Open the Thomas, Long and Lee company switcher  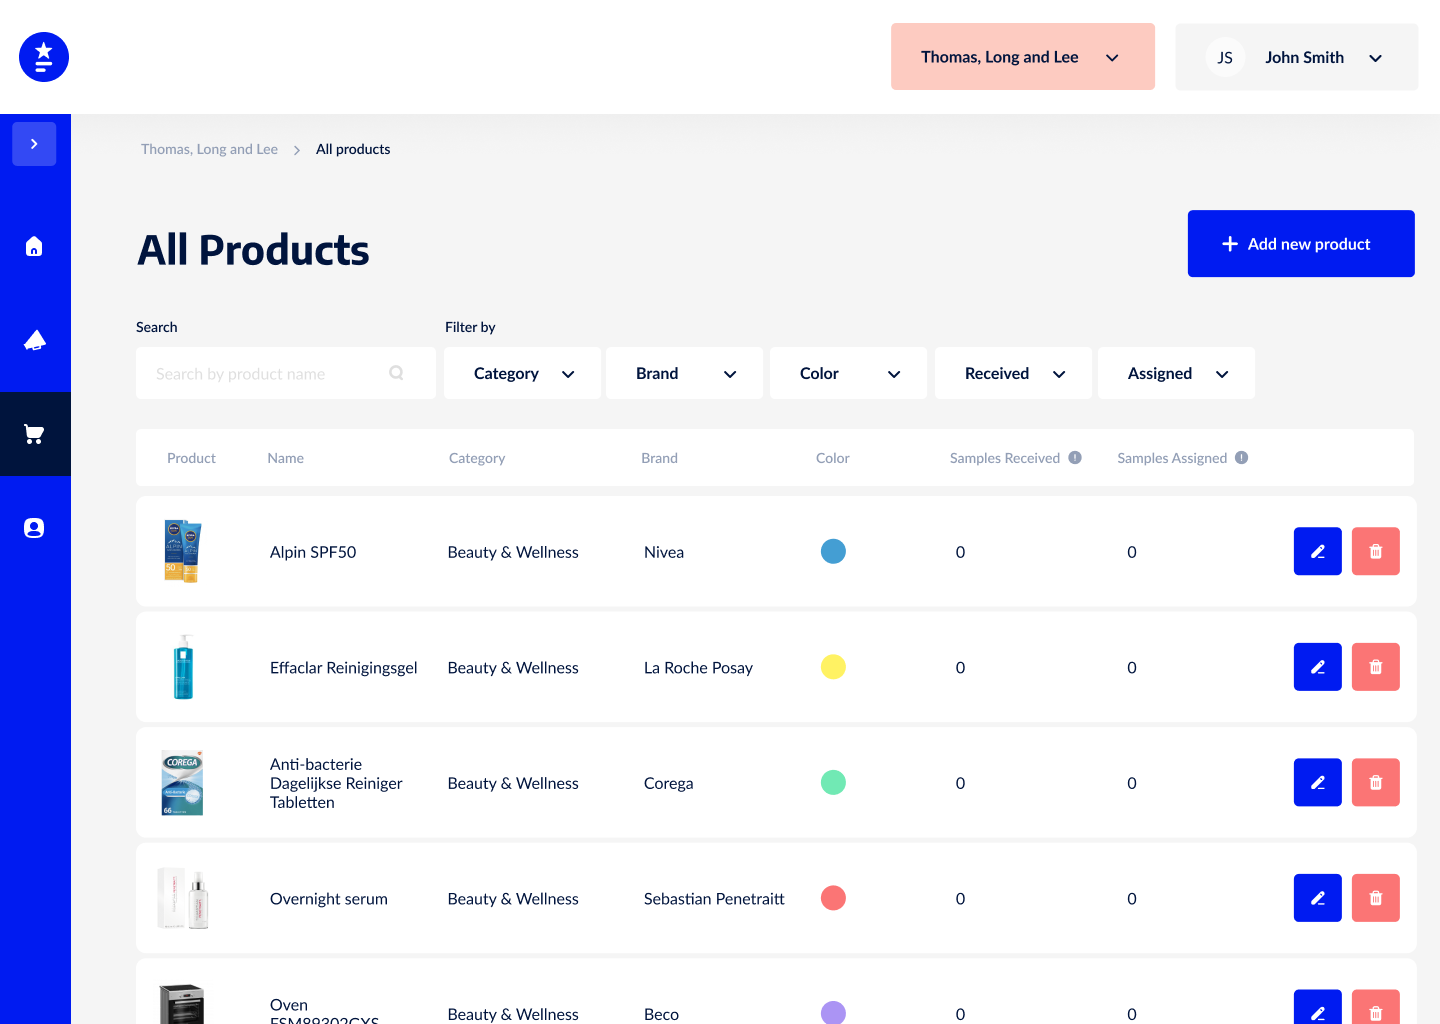[x=1023, y=57]
